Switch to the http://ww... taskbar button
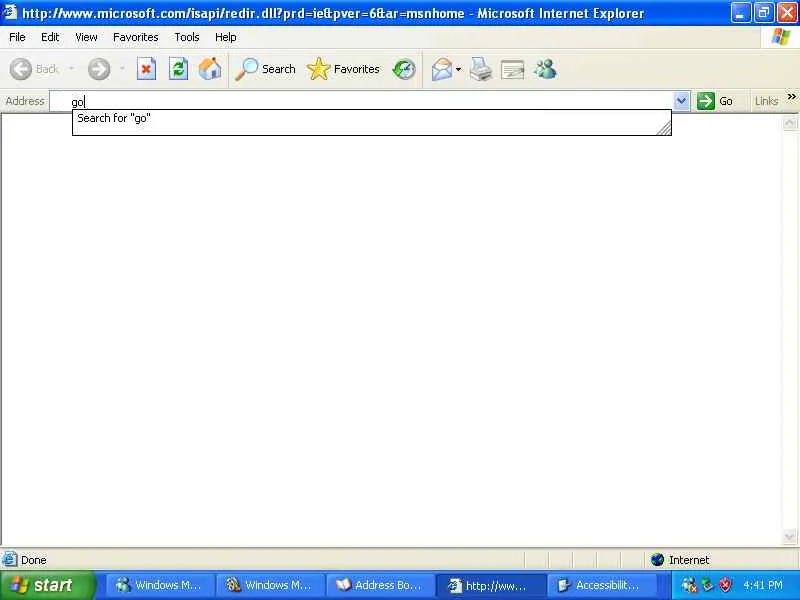This screenshot has width=800, height=600. (x=490, y=585)
